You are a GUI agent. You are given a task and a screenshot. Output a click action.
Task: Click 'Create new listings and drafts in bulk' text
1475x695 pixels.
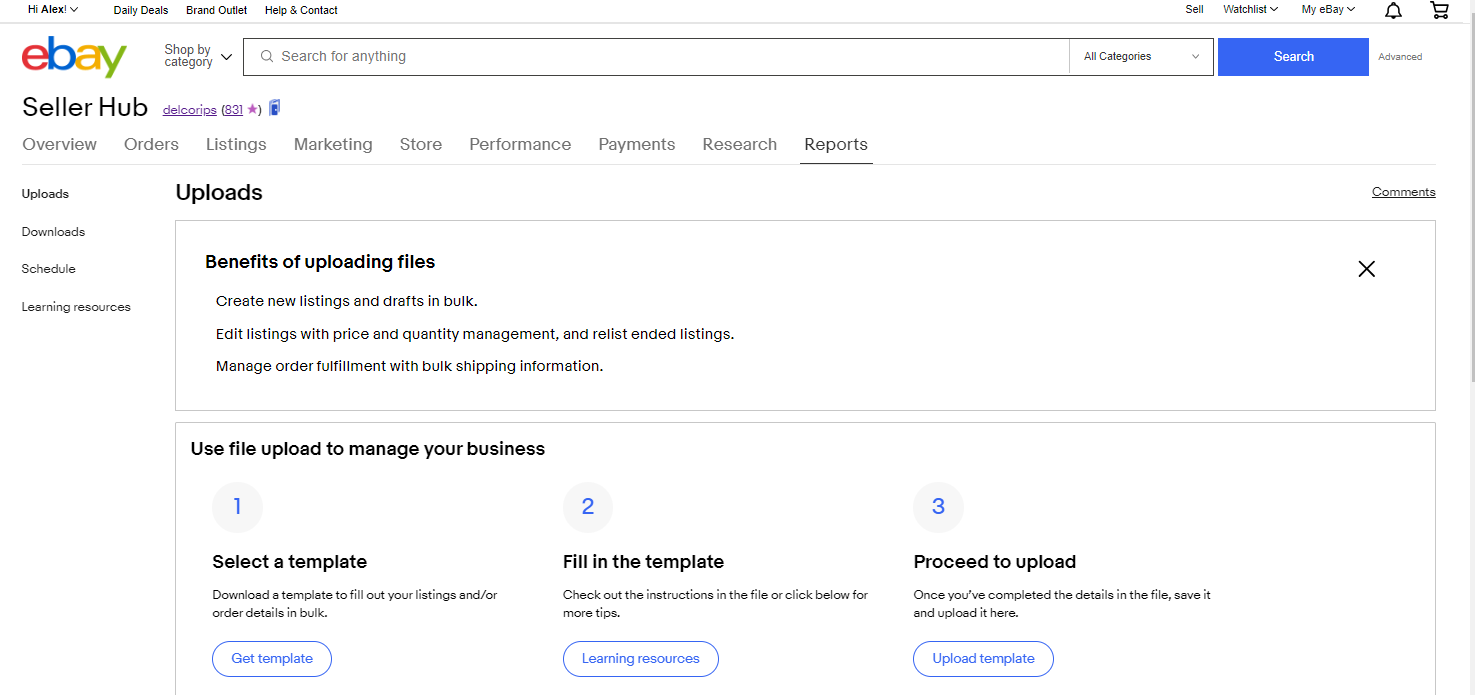347,301
